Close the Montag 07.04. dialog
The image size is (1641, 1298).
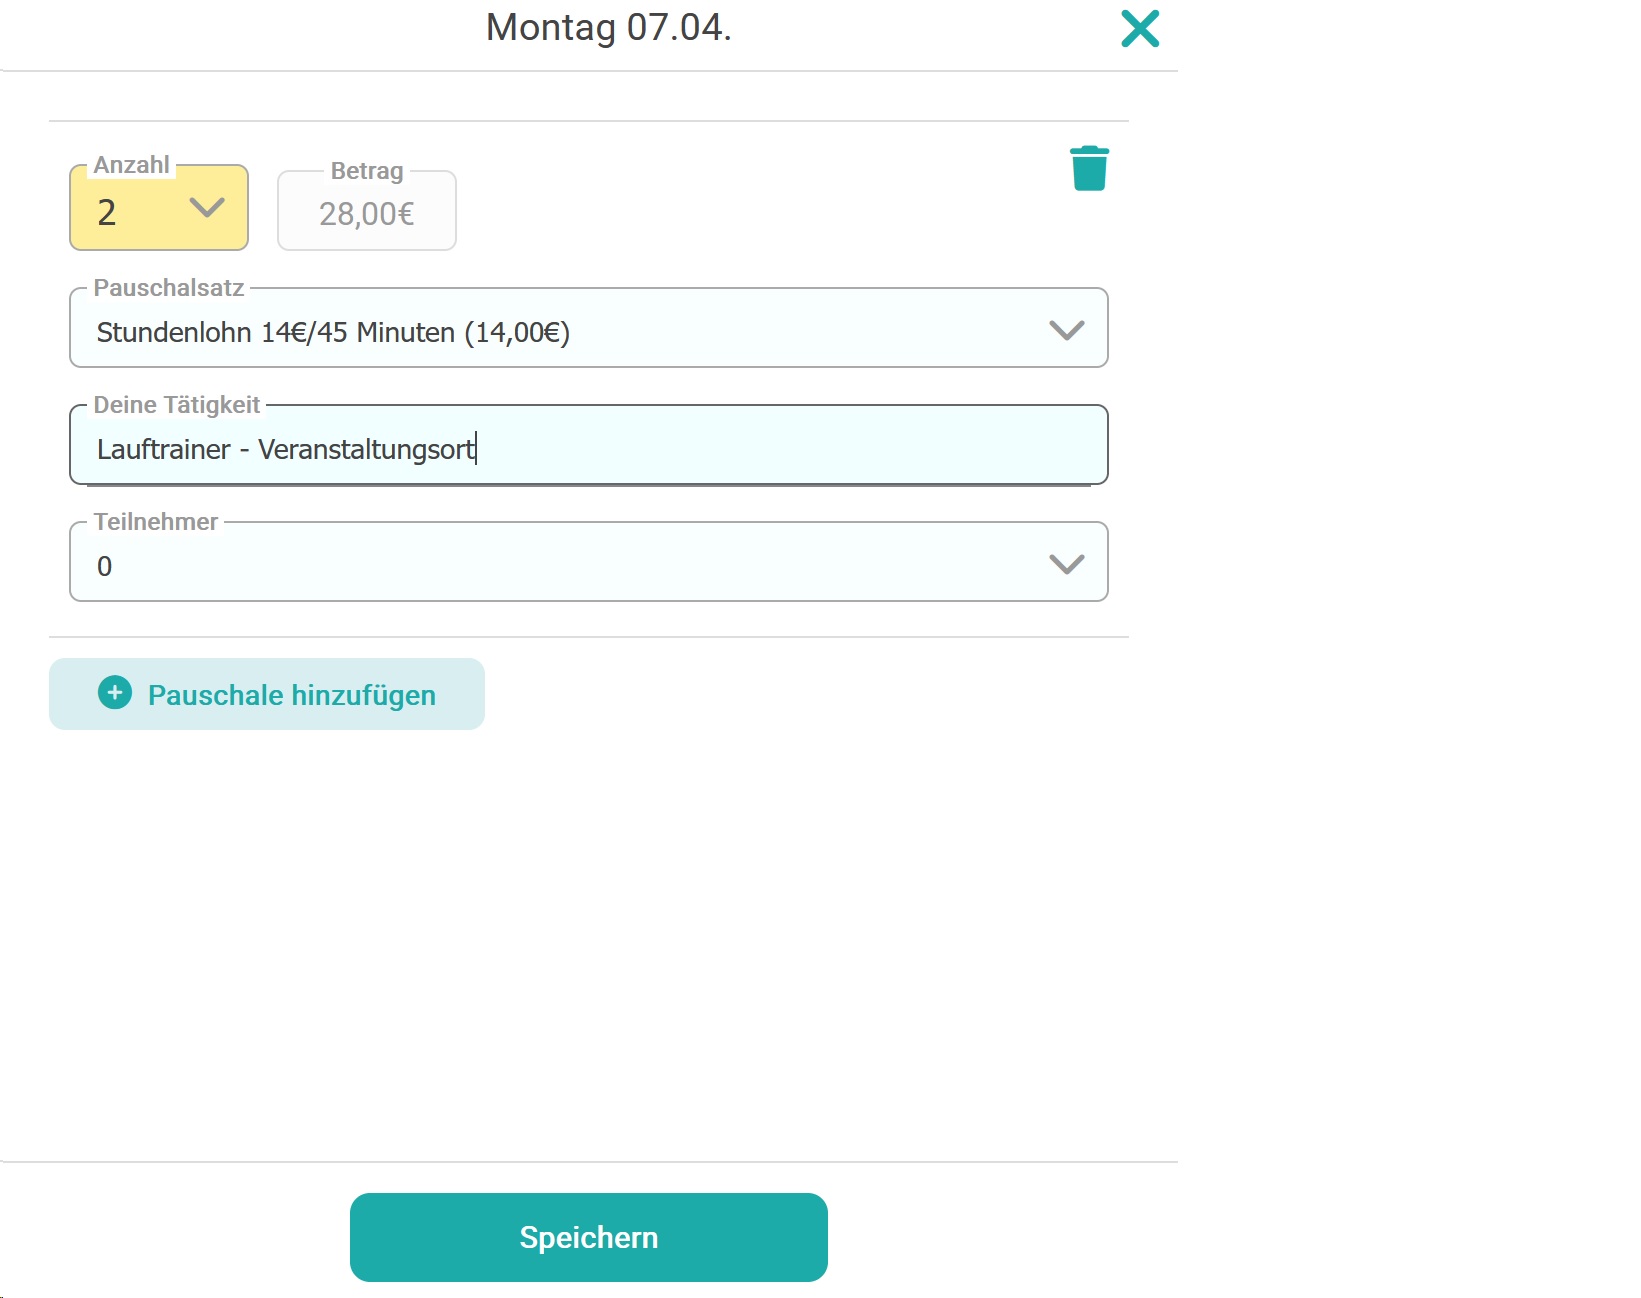click(x=1139, y=29)
